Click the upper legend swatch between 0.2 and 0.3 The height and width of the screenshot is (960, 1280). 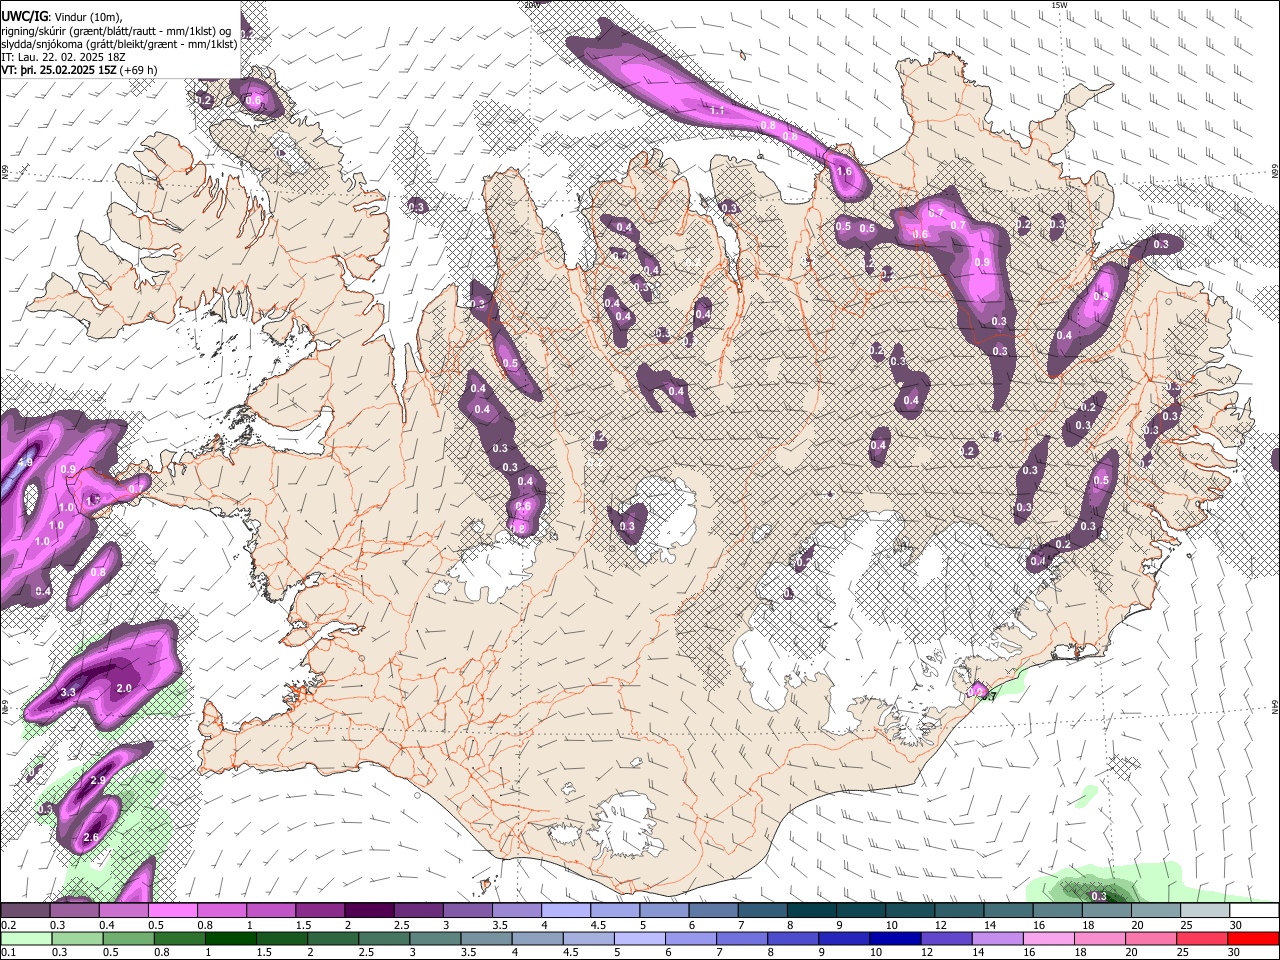pyautogui.click(x=25, y=910)
